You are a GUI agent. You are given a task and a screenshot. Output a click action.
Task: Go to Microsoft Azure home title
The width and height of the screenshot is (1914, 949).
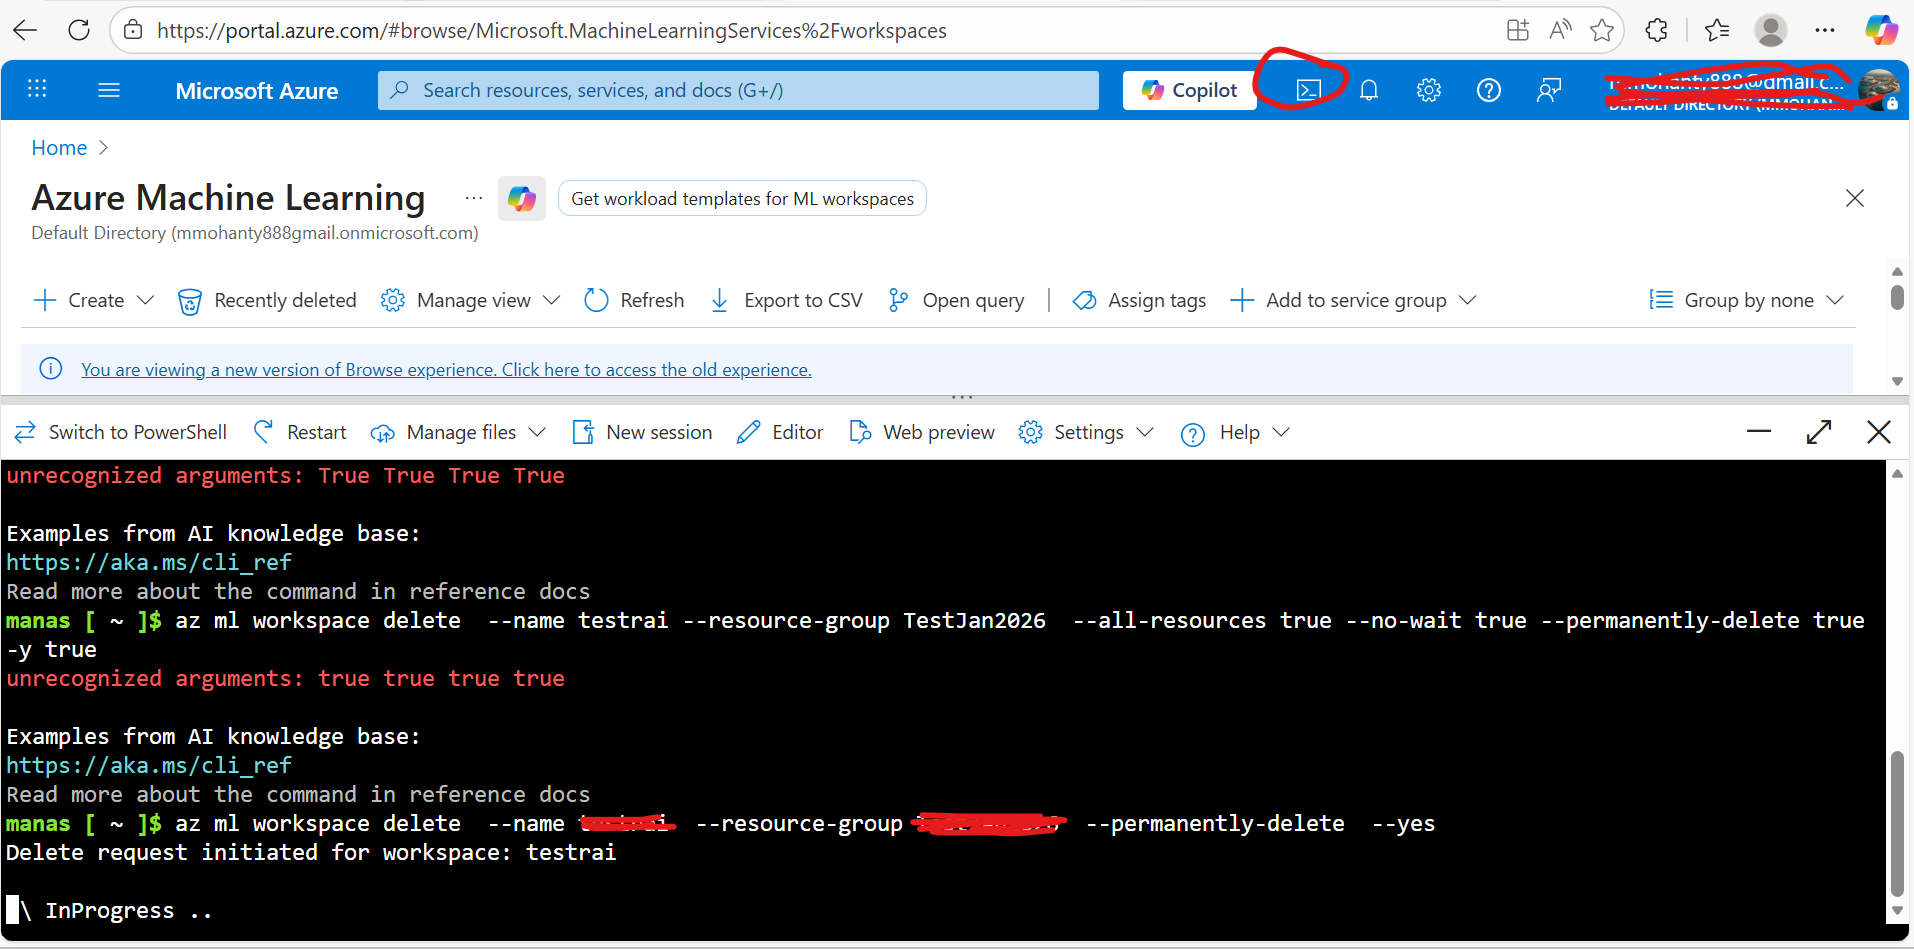coord(257,91)
